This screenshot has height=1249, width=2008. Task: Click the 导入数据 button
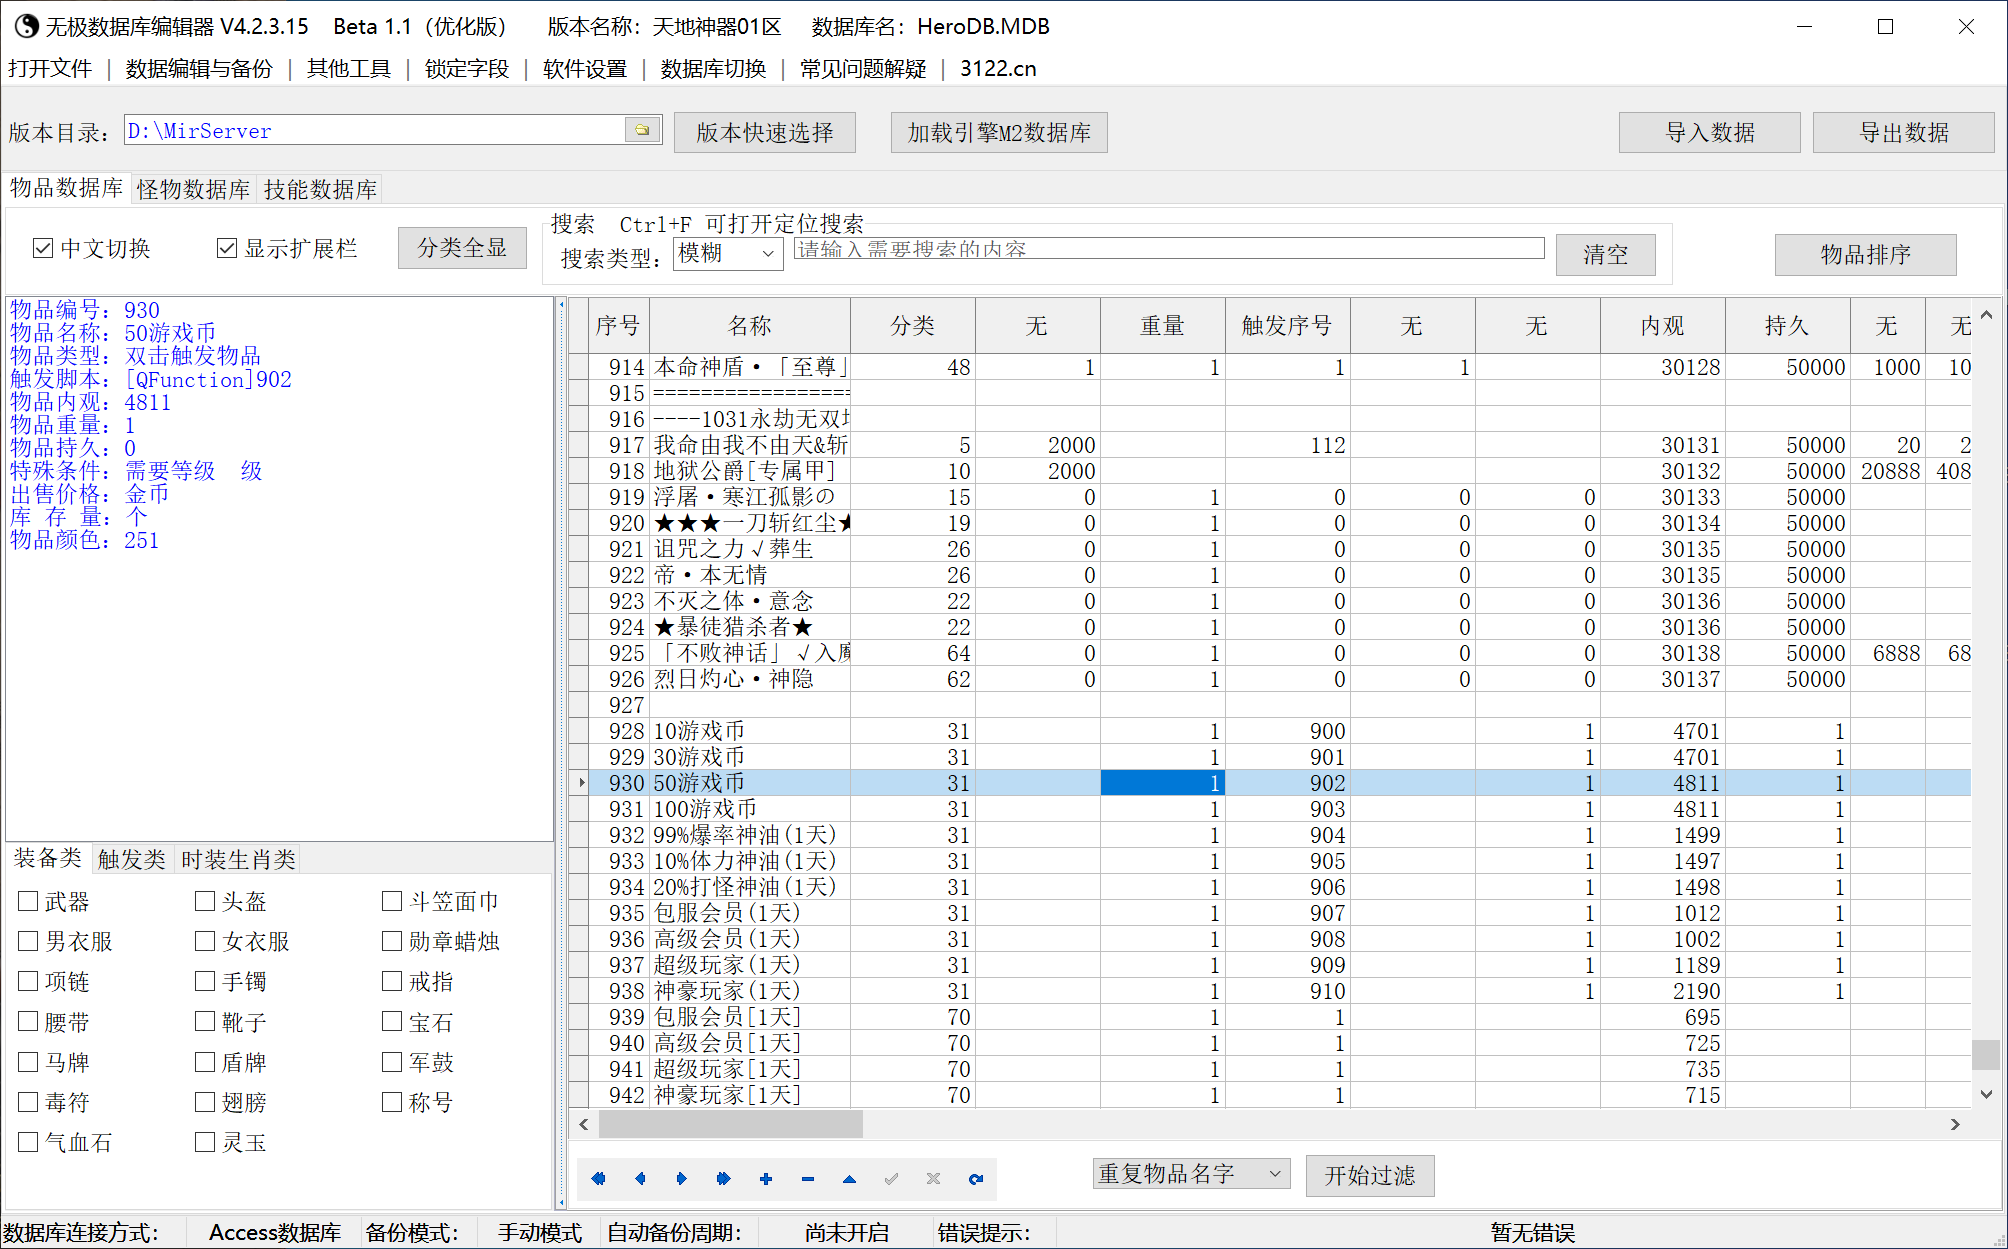point(1710,132)
